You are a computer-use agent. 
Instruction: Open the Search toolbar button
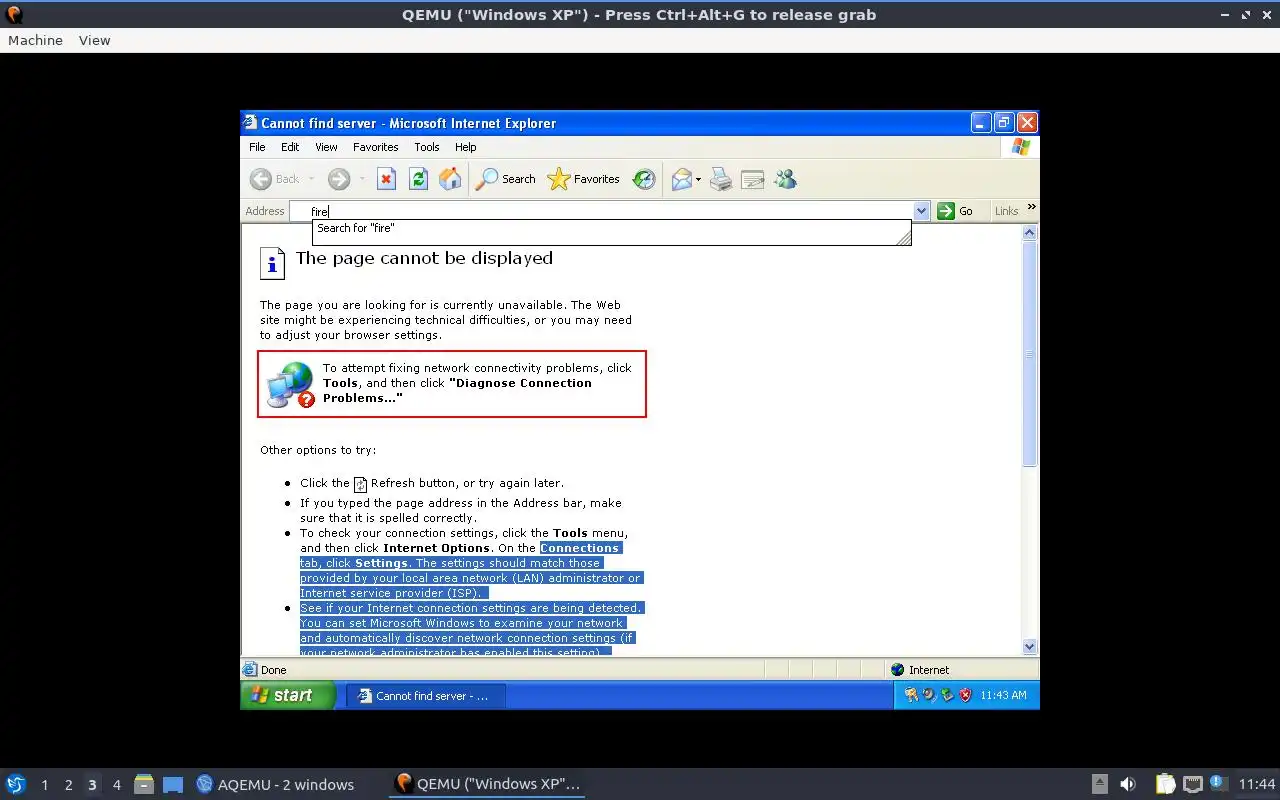[x=506, y=179]
